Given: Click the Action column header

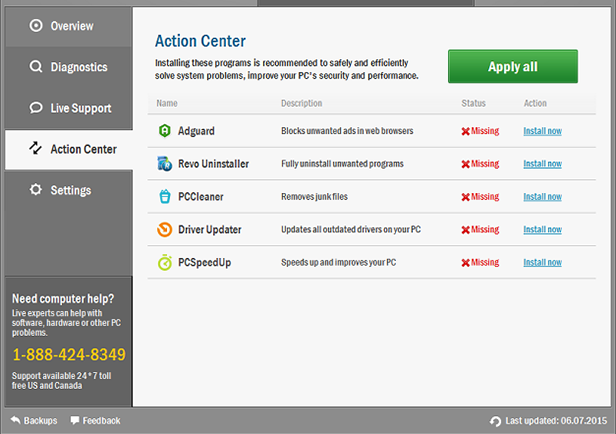Looking at the screenshot, I should pos(535,103).
